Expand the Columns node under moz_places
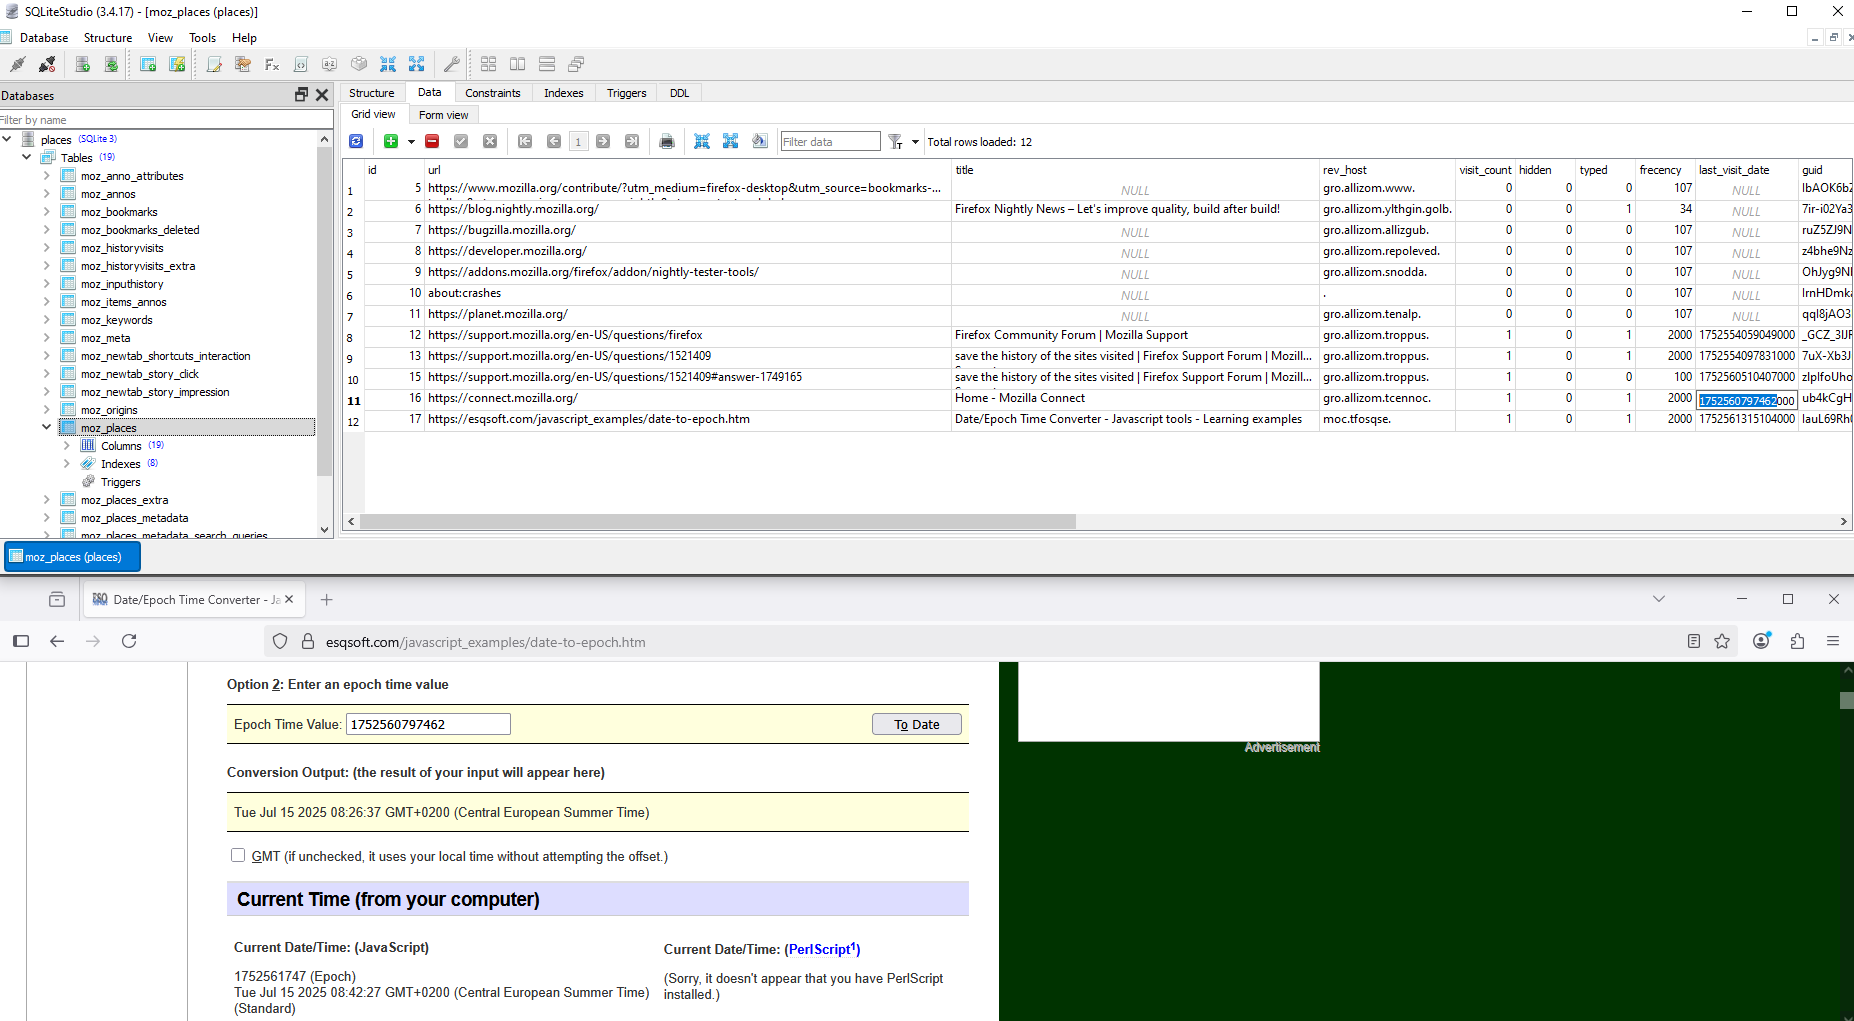 (x=67, y=445)
